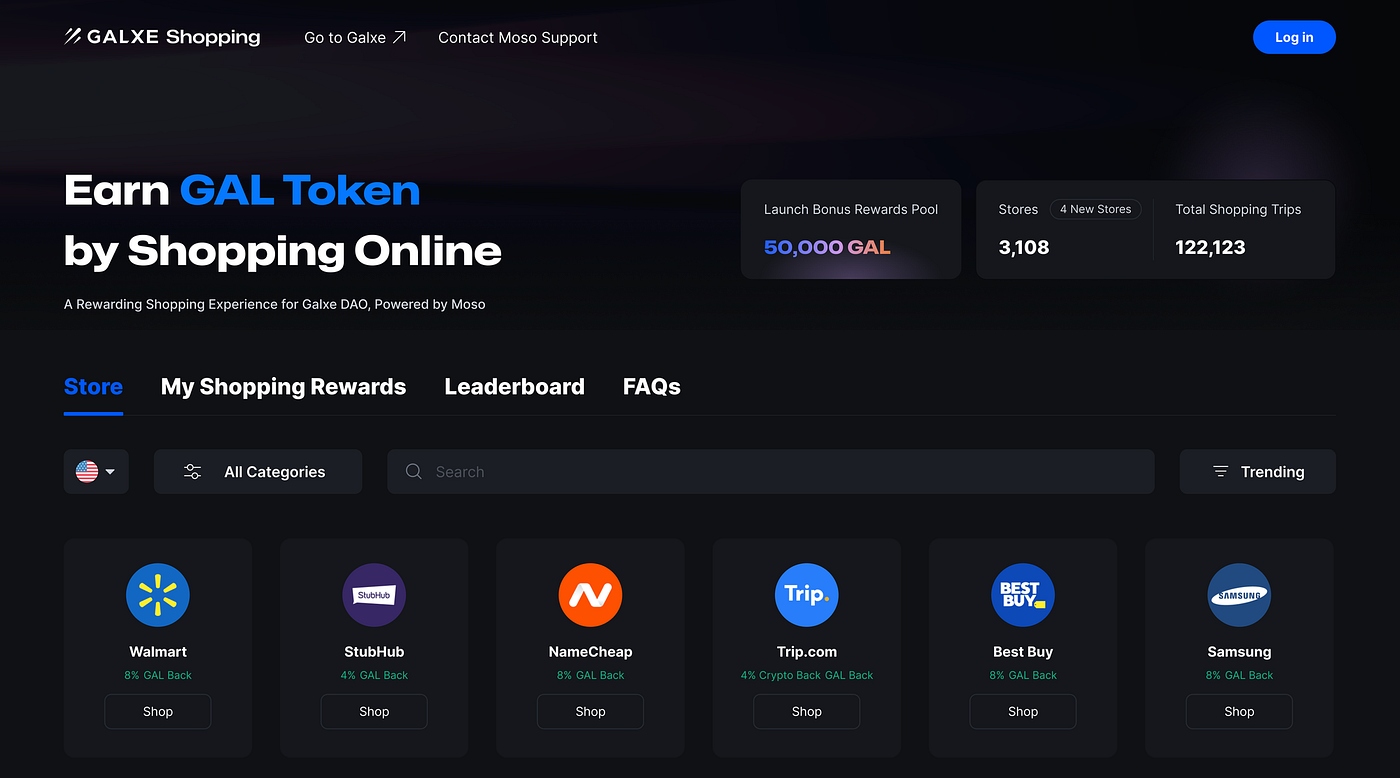Open the All Categories filter dropdown

[x=258, y=471]
